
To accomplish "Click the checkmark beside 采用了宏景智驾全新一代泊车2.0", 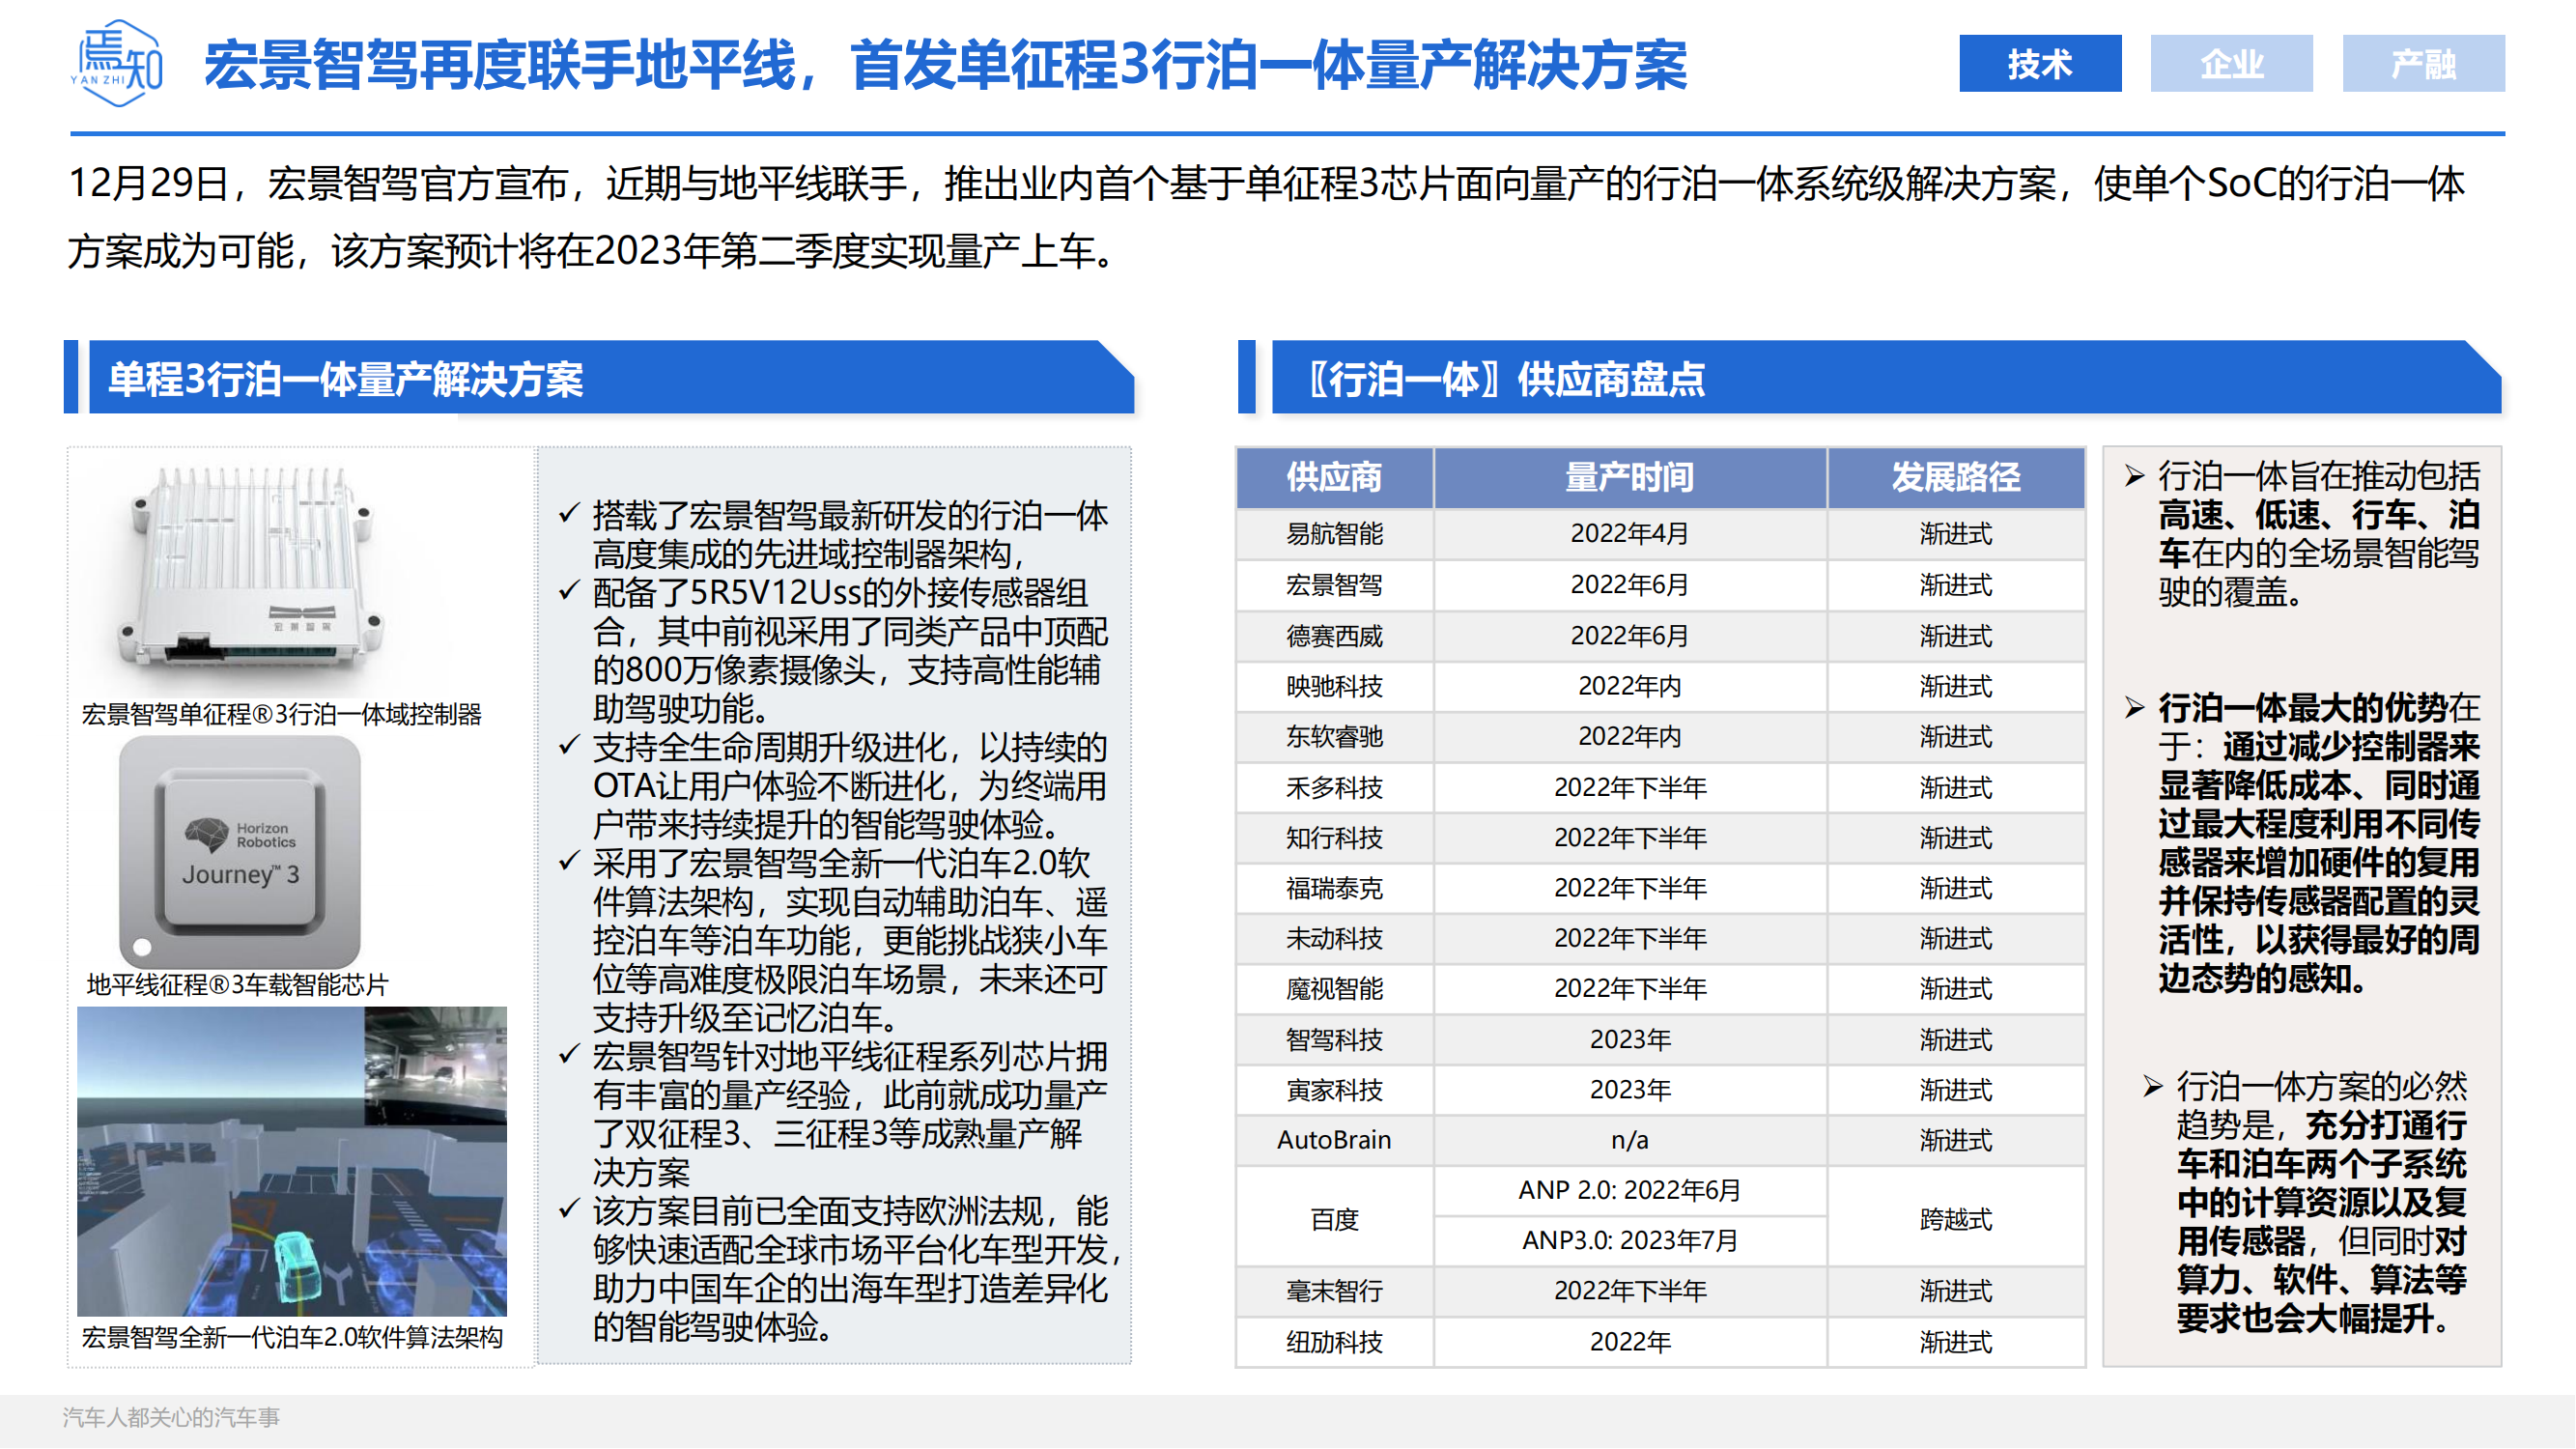I will pos(569,862).
